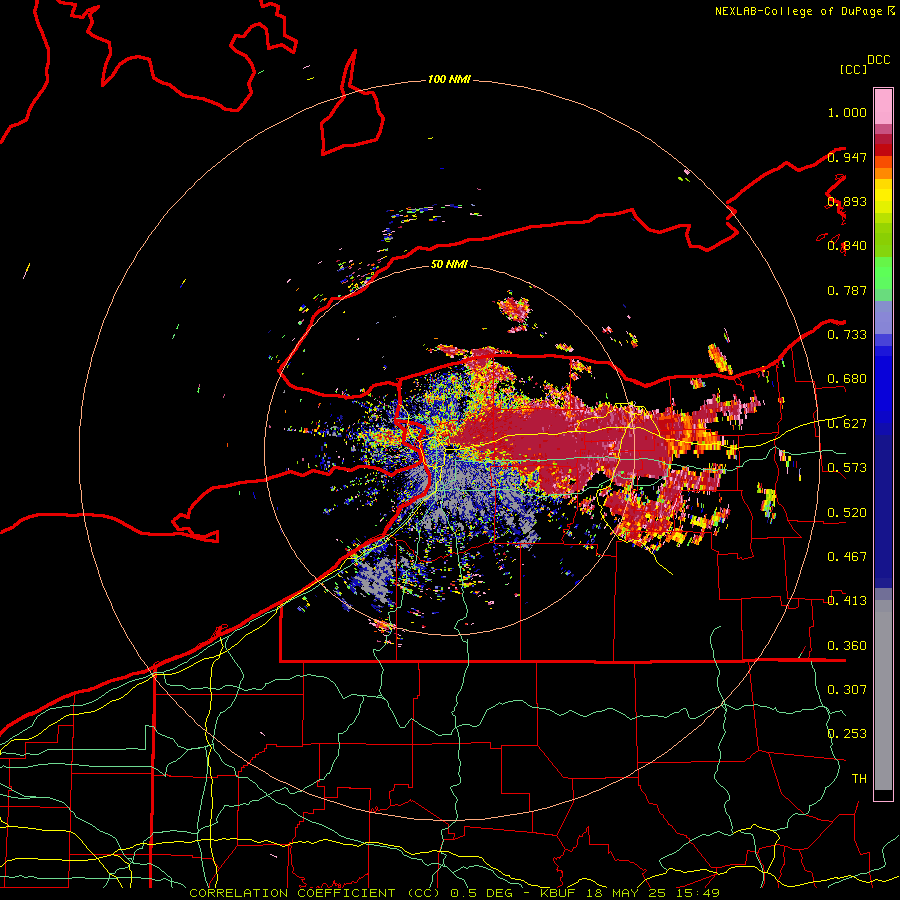Click the 0.573 color scale value
Screen dimensions: 900x900
point(847,468)
